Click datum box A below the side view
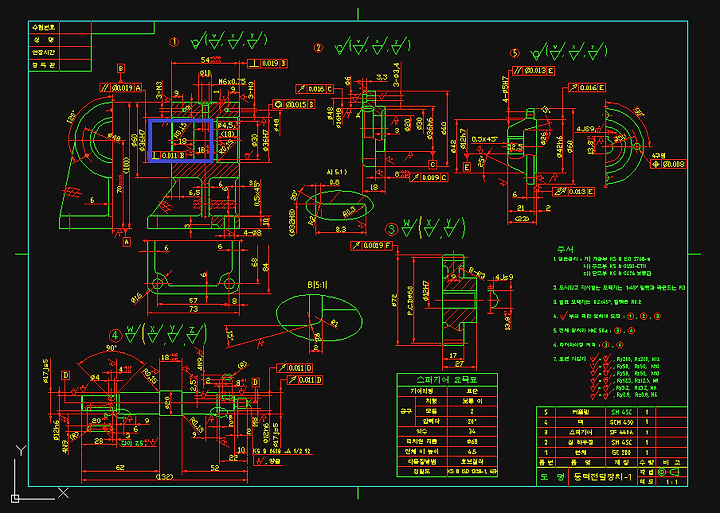Image resolution: width=720 pixels, height=513 pixels. (x=127, y=241)
